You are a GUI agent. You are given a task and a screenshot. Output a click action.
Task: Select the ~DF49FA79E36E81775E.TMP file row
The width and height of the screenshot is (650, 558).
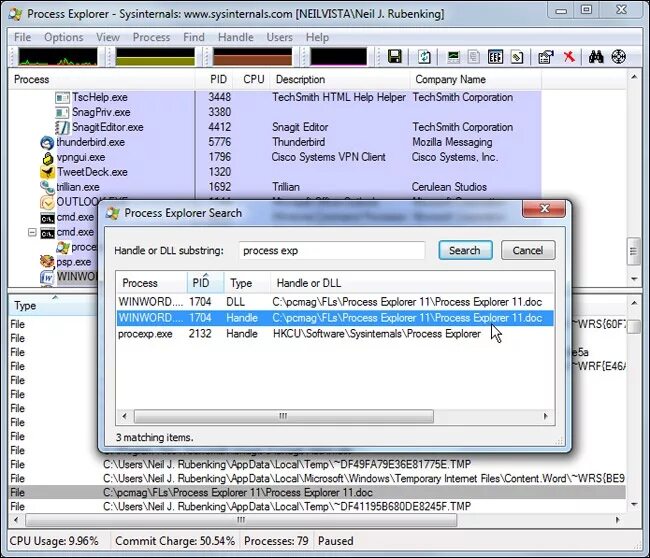317,464
